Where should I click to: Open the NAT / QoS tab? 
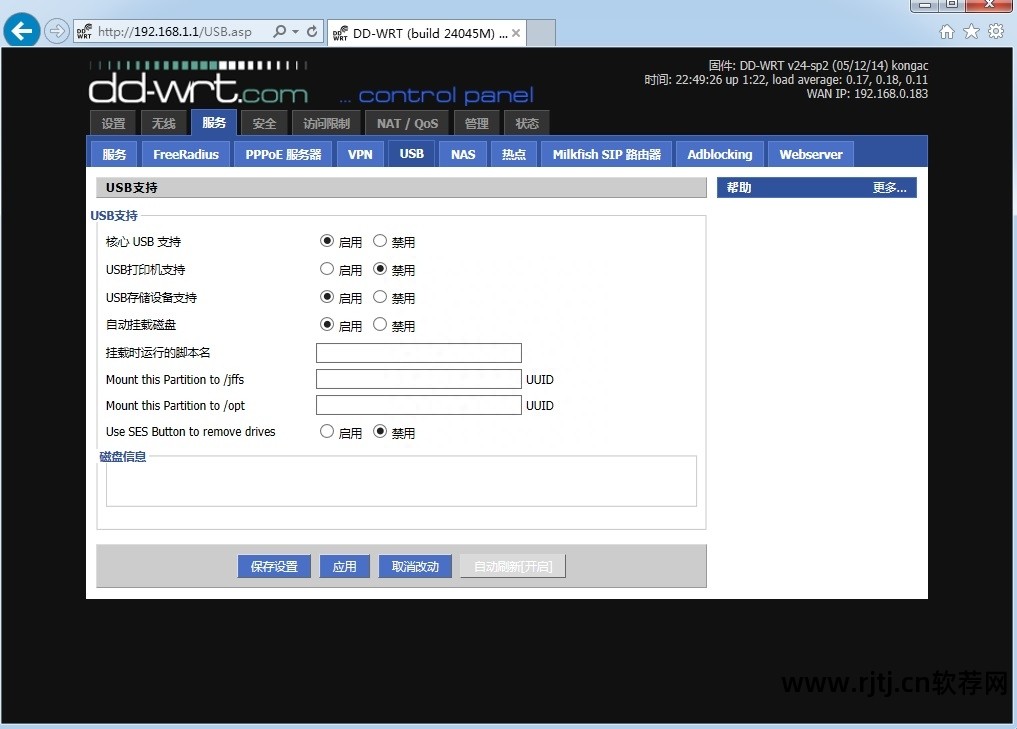click(x=407, y=123)
